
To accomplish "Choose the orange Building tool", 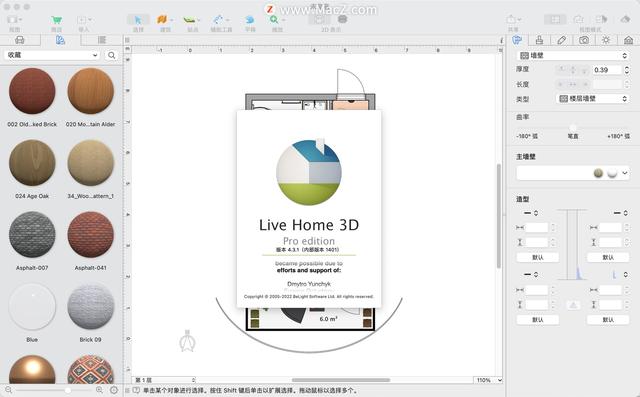I will coord(162,20).
